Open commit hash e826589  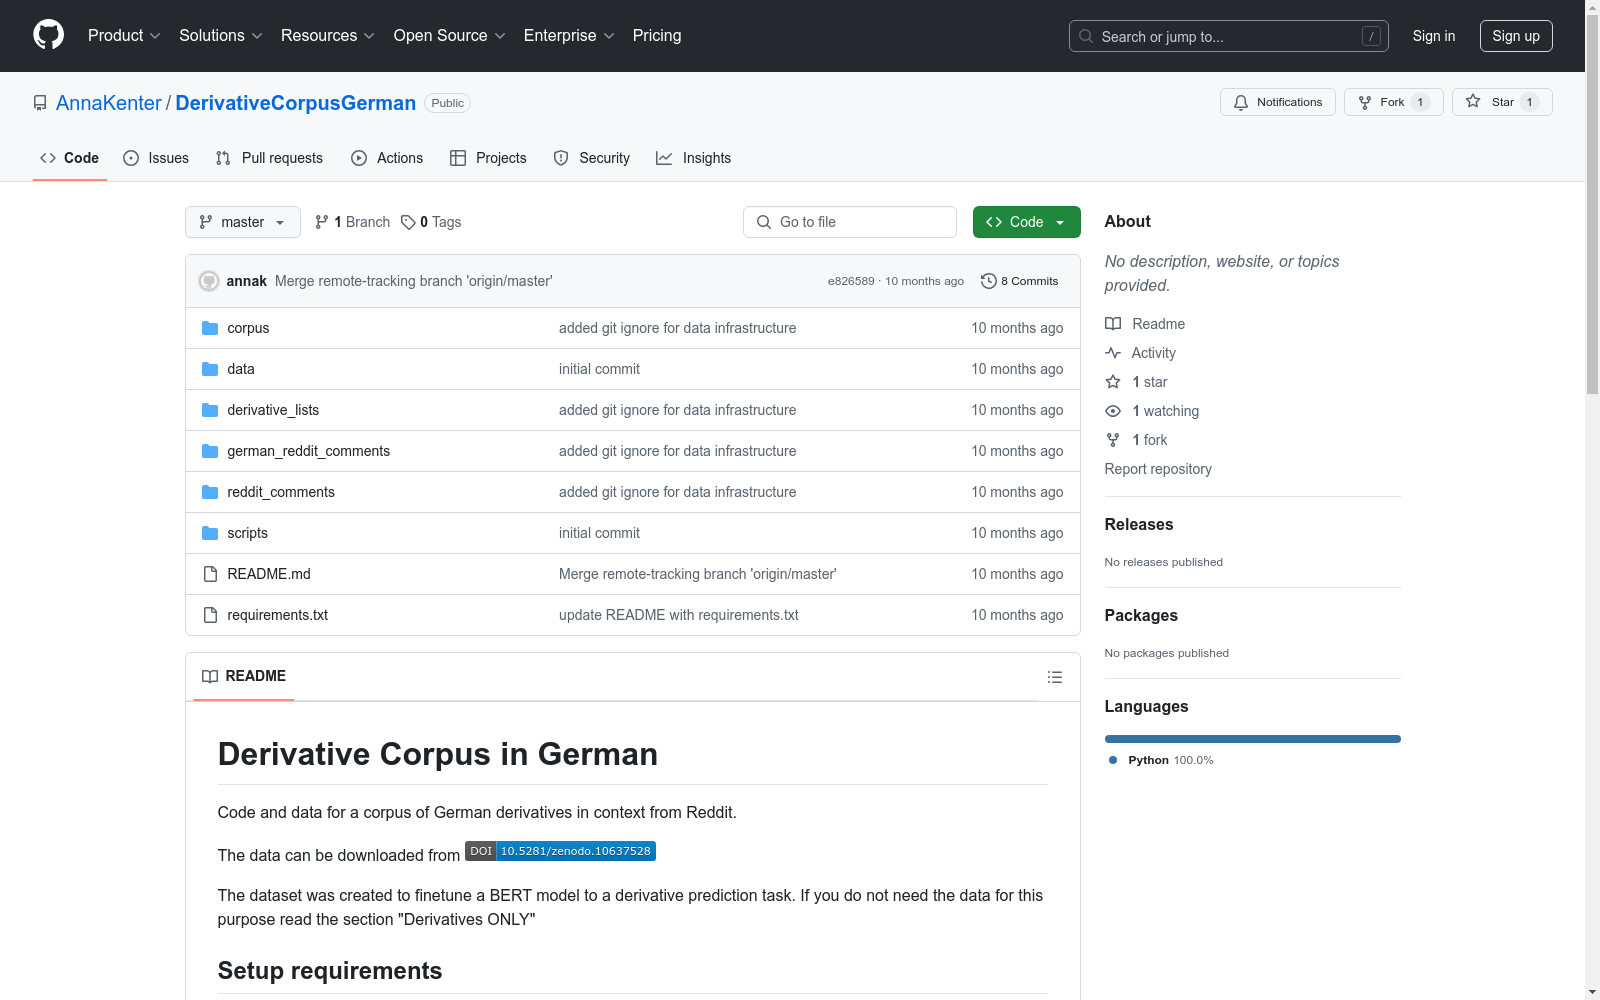[851, 281]
